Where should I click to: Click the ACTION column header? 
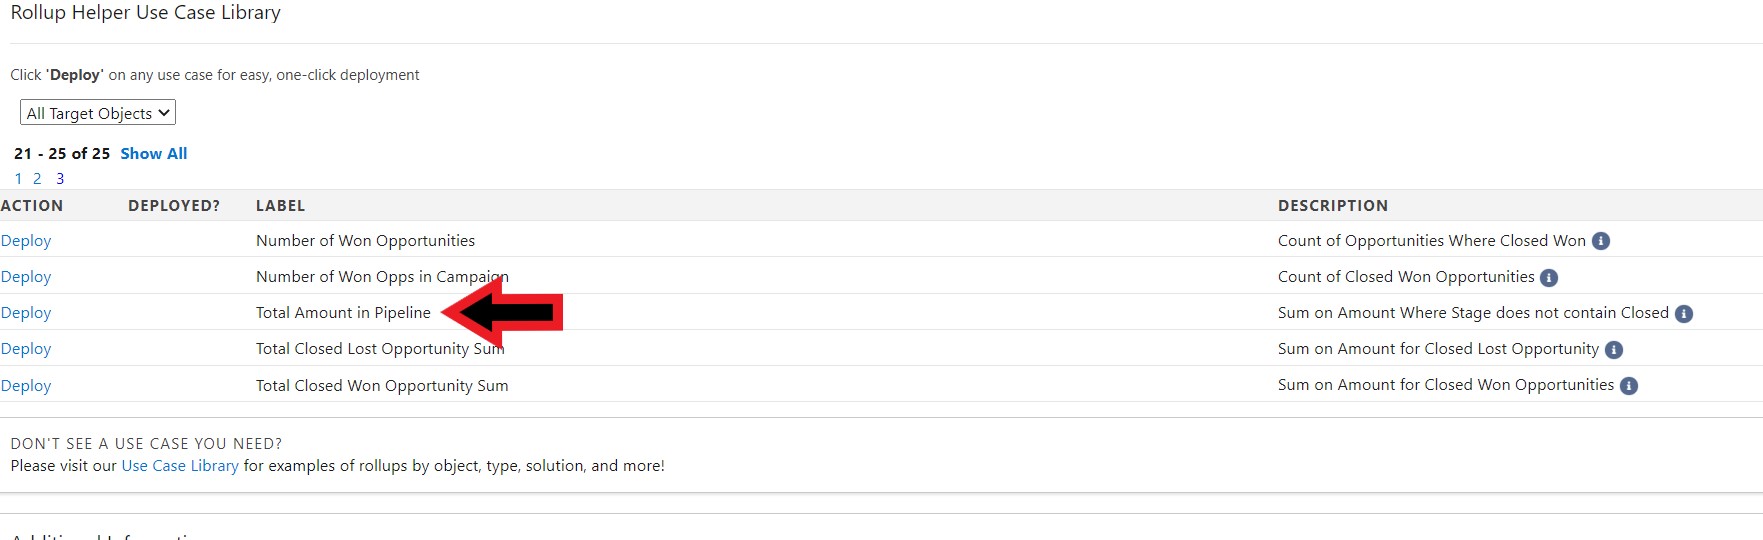pyautogui.click(x=32, y=206)
